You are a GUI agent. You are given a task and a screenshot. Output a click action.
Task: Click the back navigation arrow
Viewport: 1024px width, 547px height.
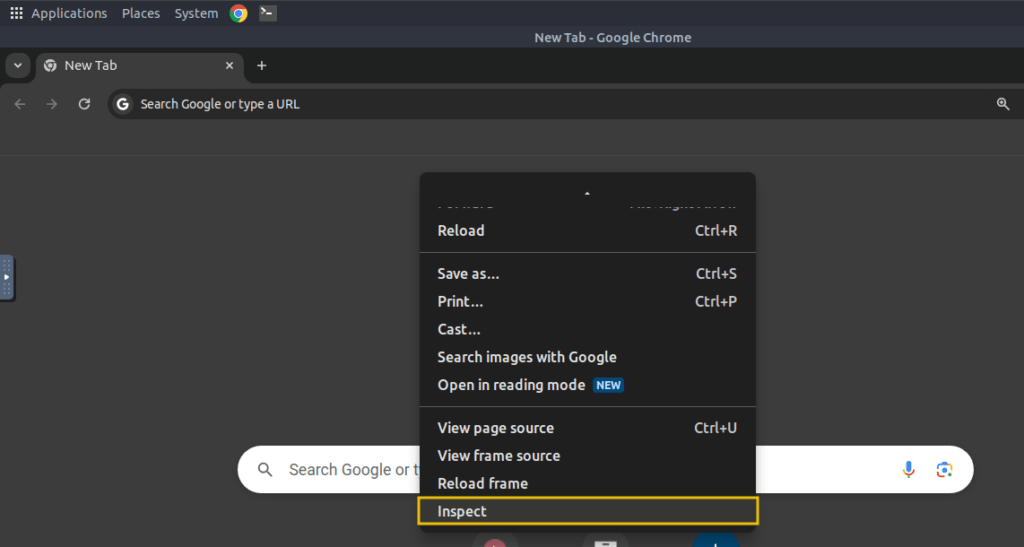(x=20, y=104)
